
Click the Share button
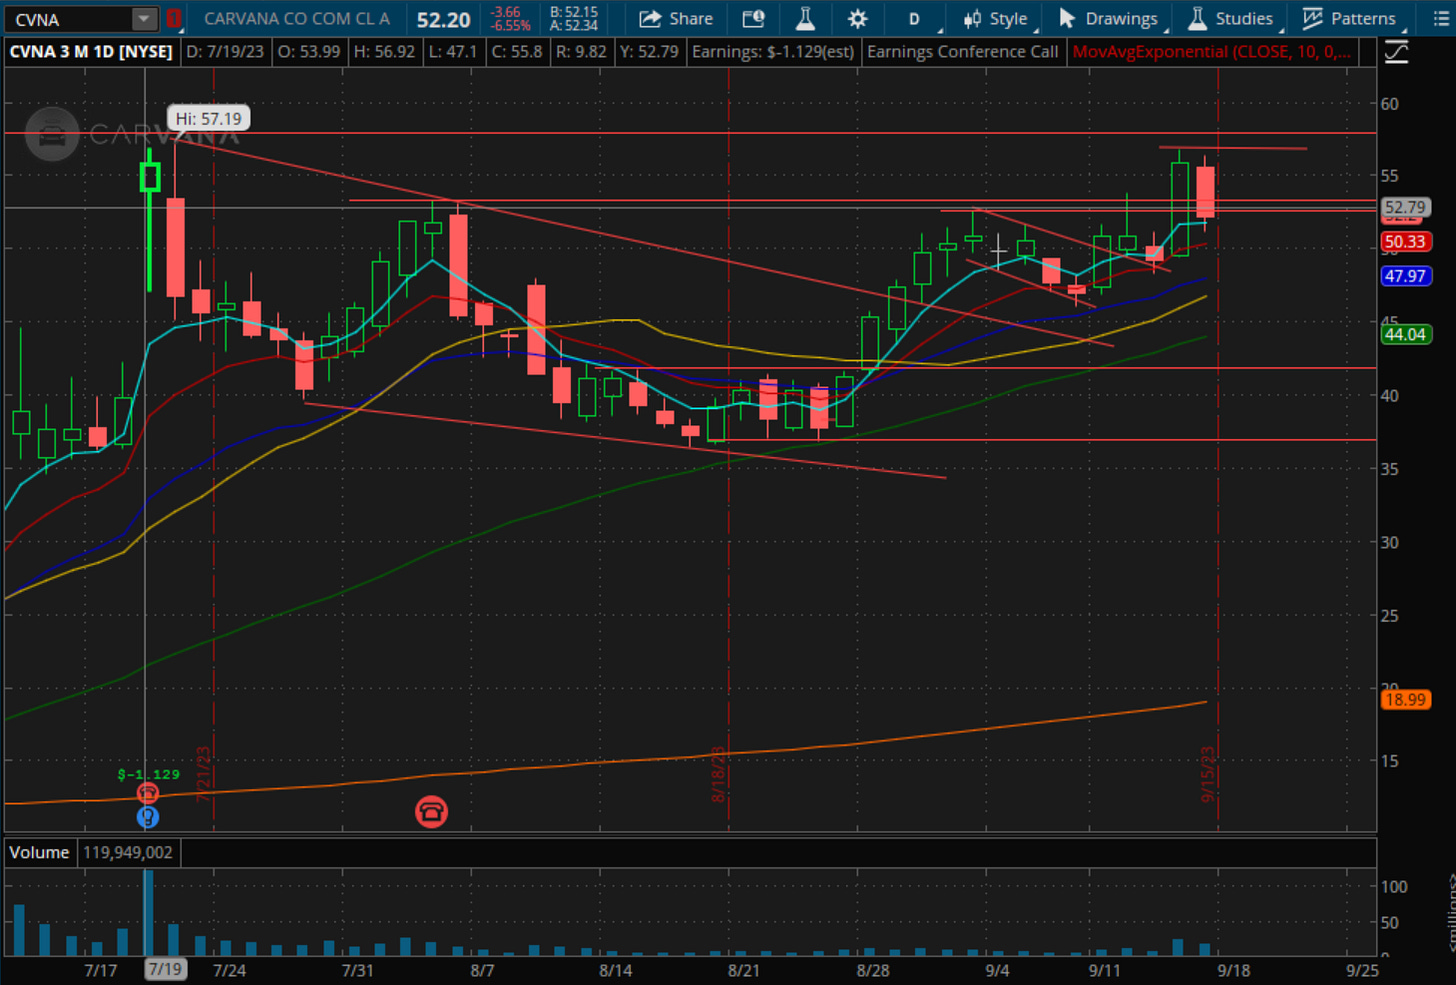(x=676, y=19)
